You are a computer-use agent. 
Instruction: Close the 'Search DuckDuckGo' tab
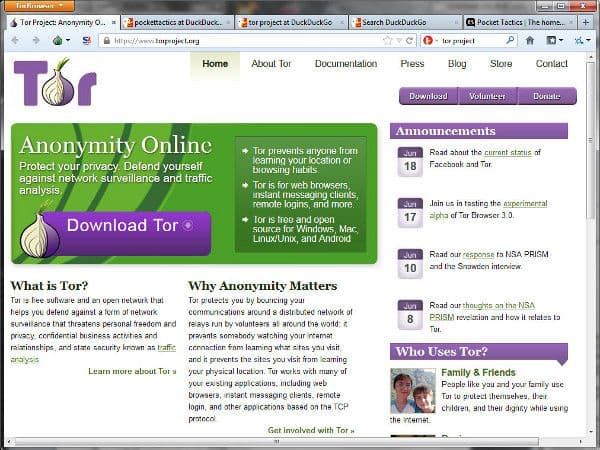(457, 23)
